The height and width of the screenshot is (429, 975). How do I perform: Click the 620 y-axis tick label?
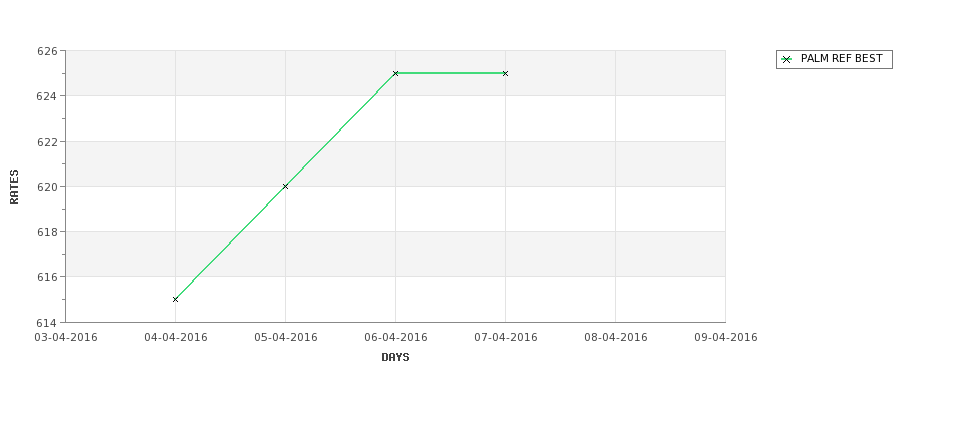[47, 187]
